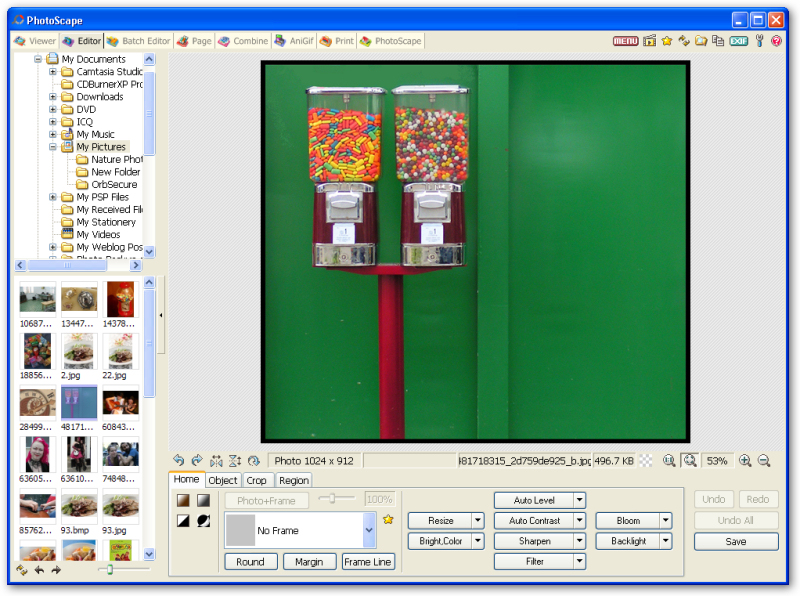Open the red MENU button
Image resolution: width=800 pixels, height=596 pixels.
click(626, 41)
